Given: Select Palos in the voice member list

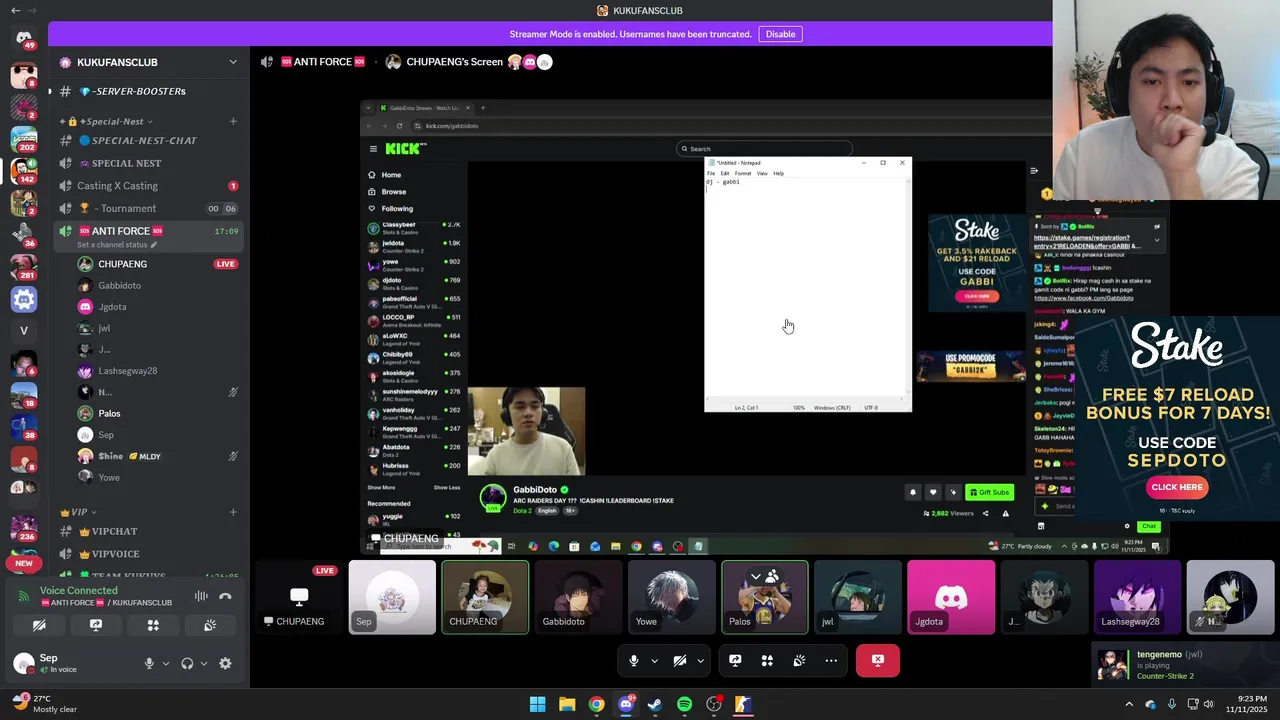Looking at the screenshot, I should click(x=158, y=413).
